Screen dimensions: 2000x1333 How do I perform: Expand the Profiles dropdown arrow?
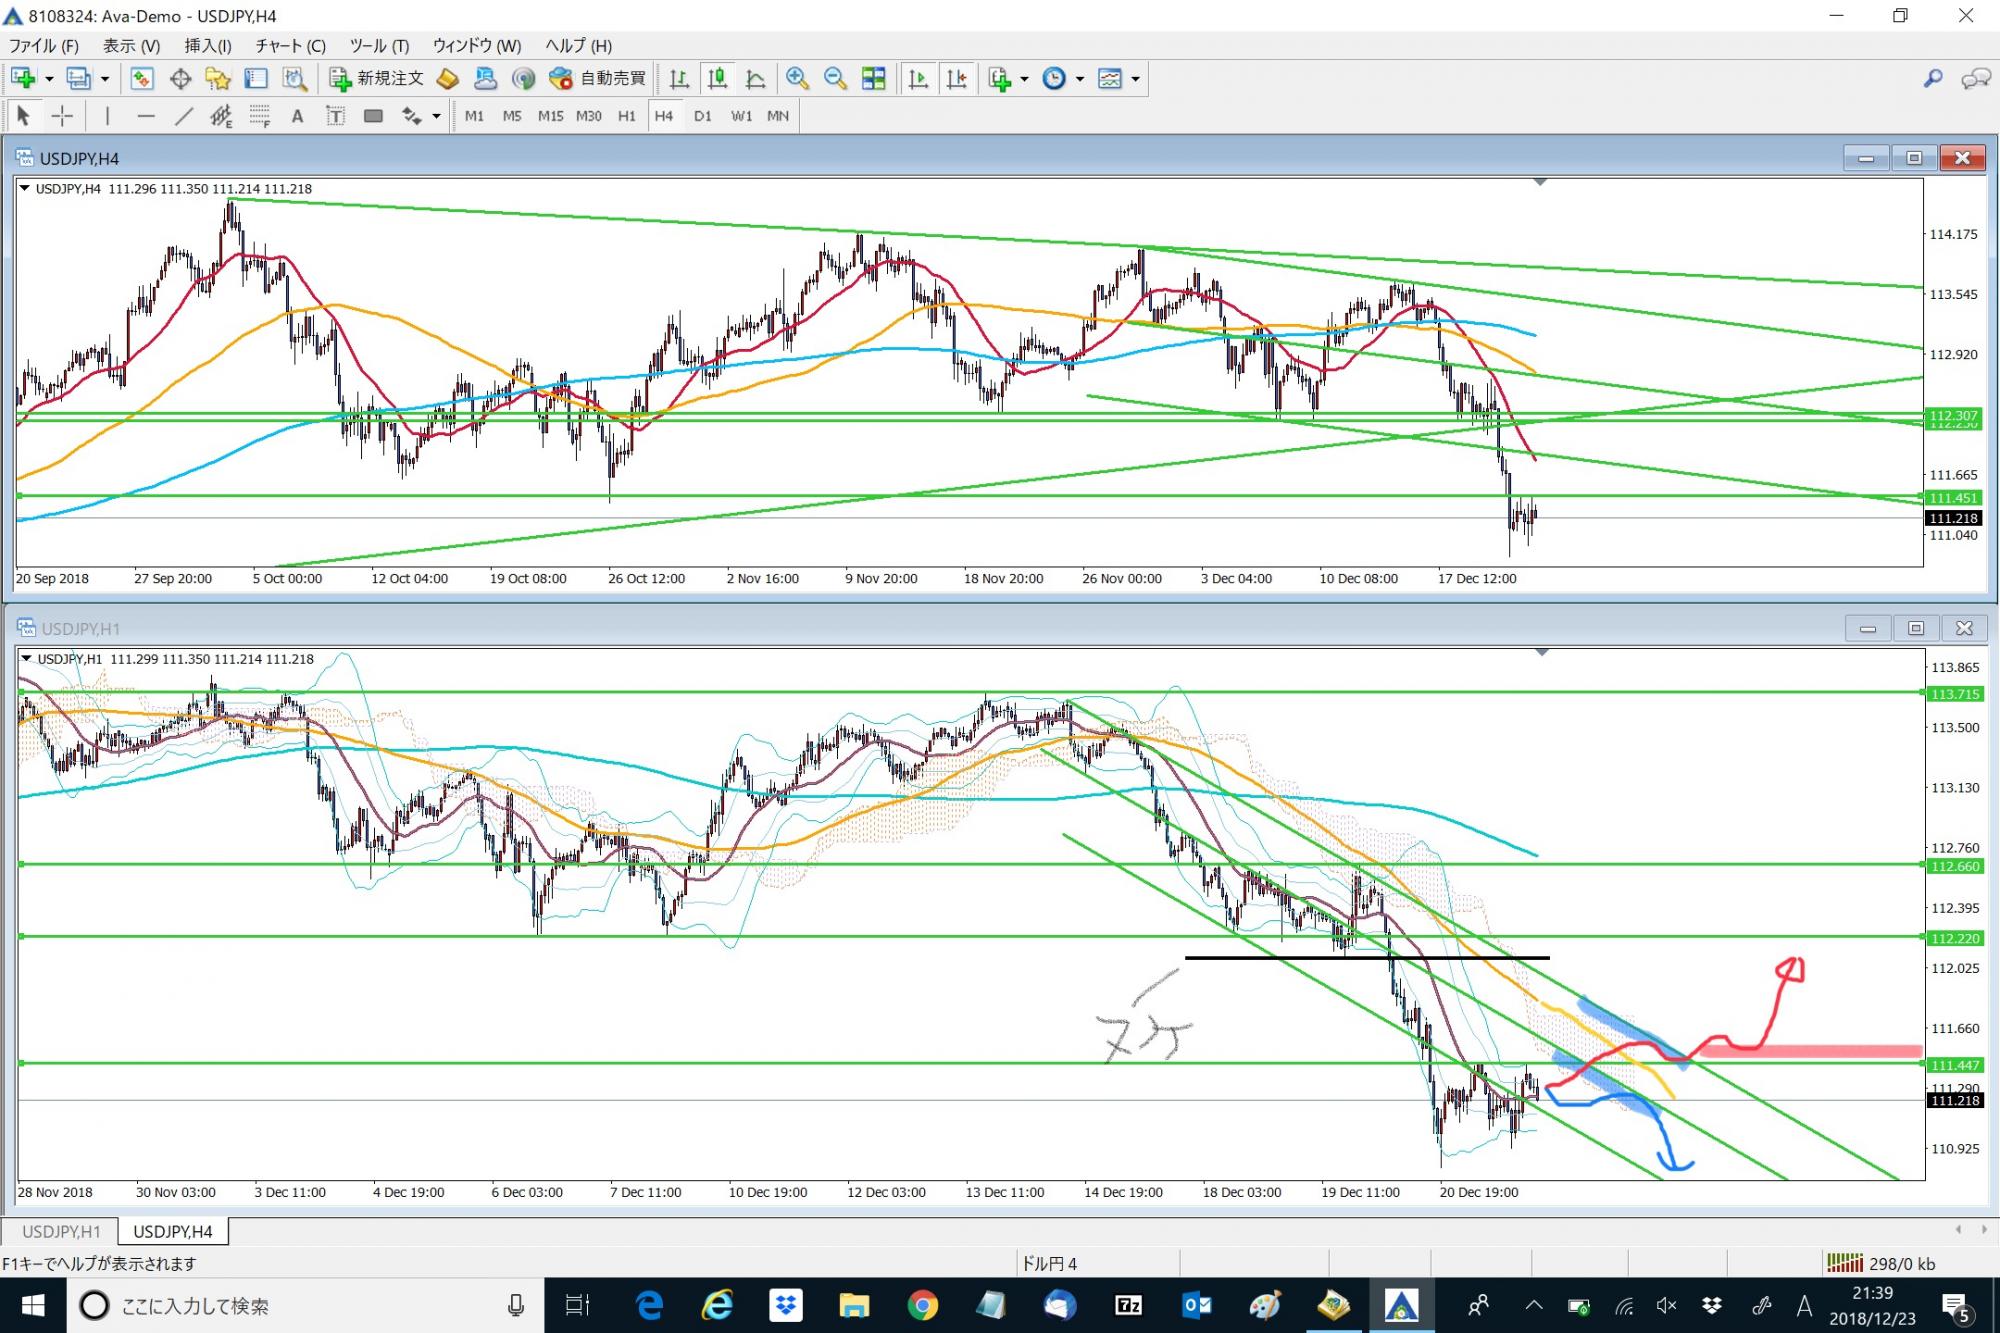click(x=104, y=79)
